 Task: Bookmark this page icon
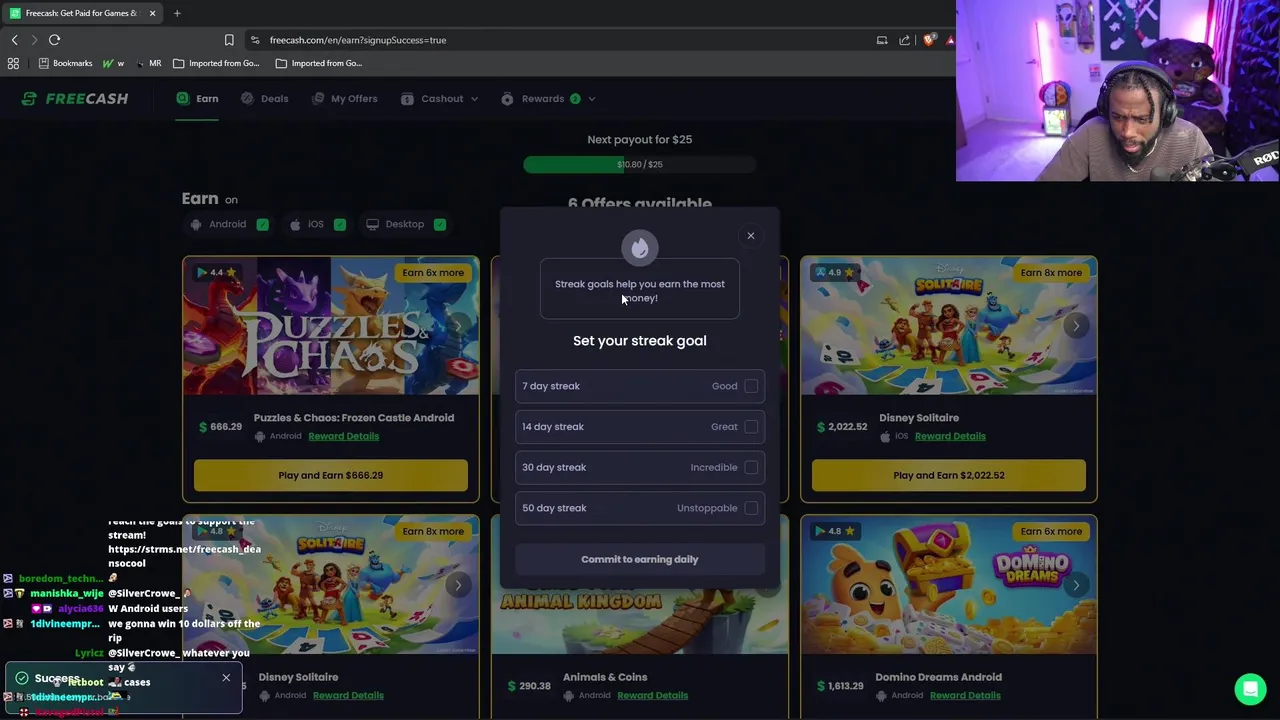pos(229,40)
